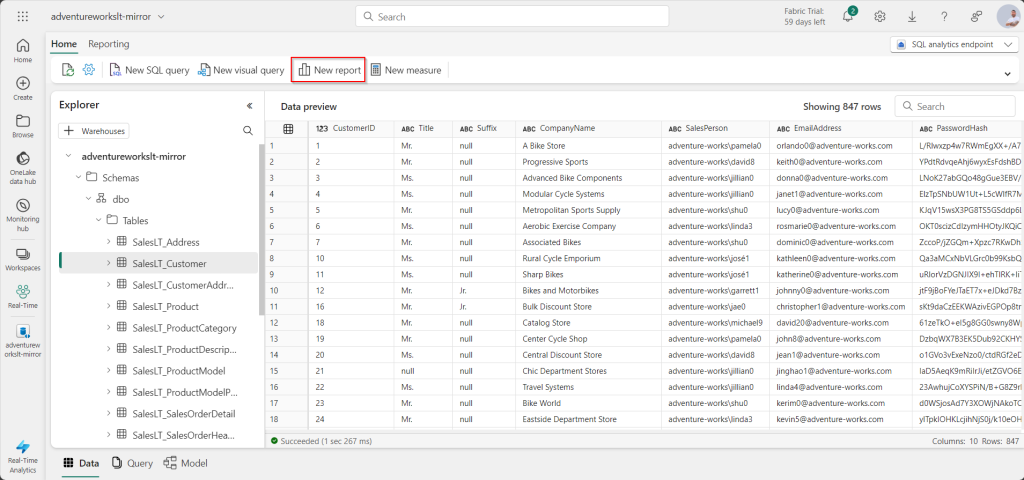1024x480 pixels.
Task: Open settings gear in top bar
Action: pos(880,16)
